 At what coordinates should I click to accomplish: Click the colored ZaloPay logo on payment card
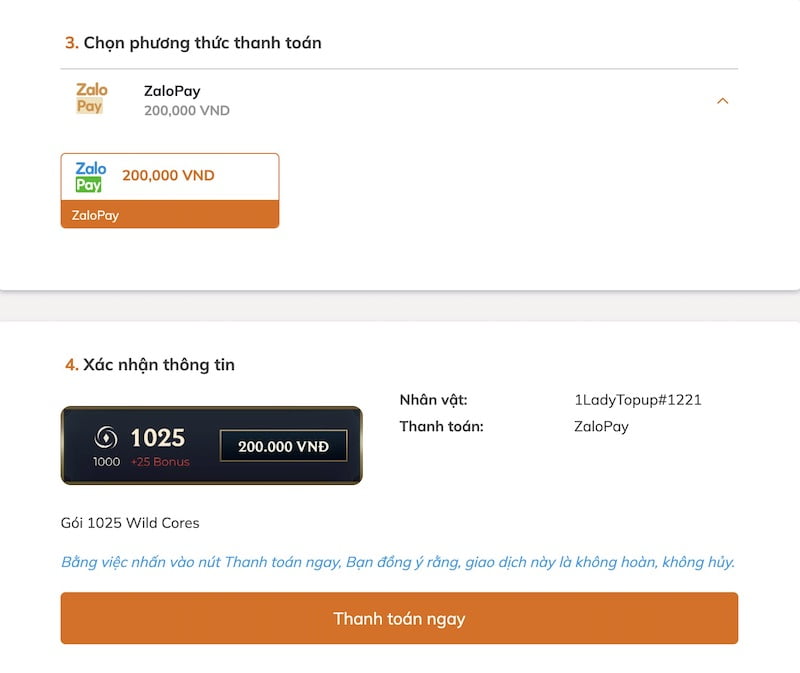pos(90,177)
